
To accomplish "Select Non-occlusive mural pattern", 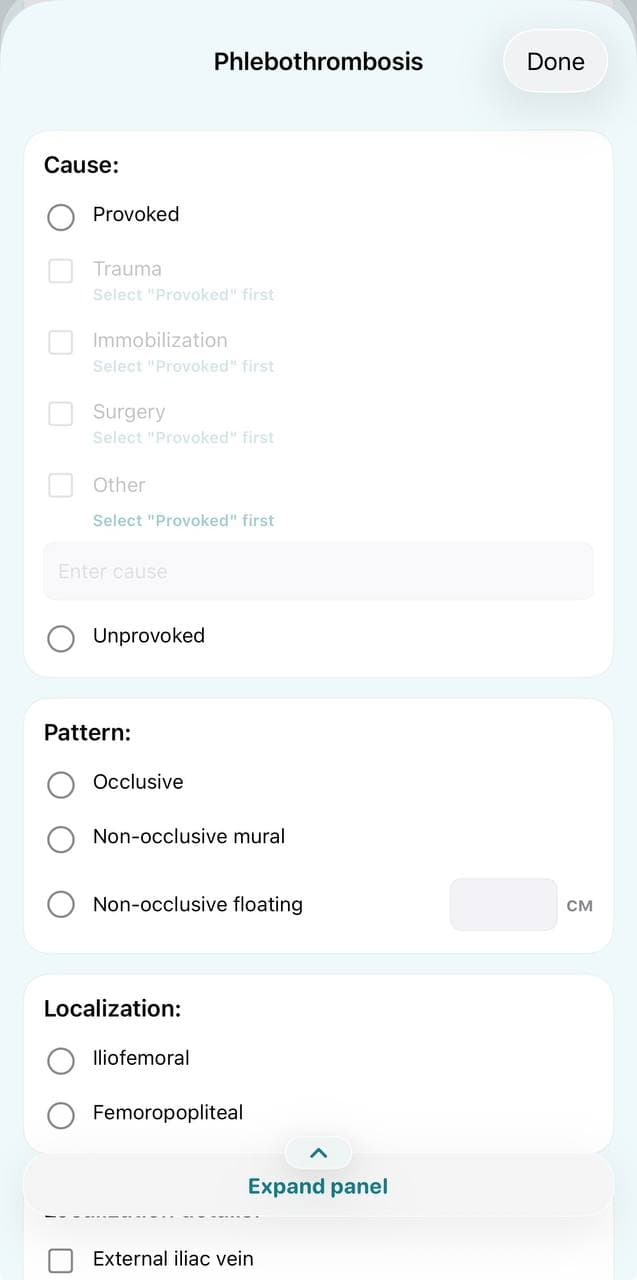I will tap(61, 839).
